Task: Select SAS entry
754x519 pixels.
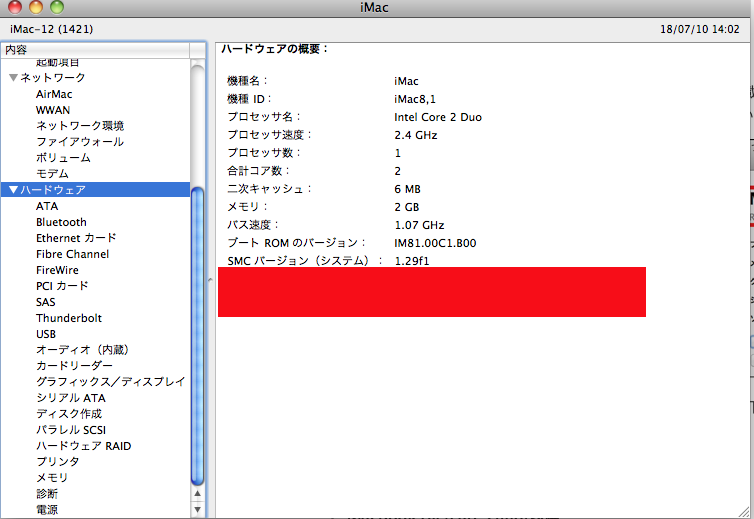Action: point(46,302)
